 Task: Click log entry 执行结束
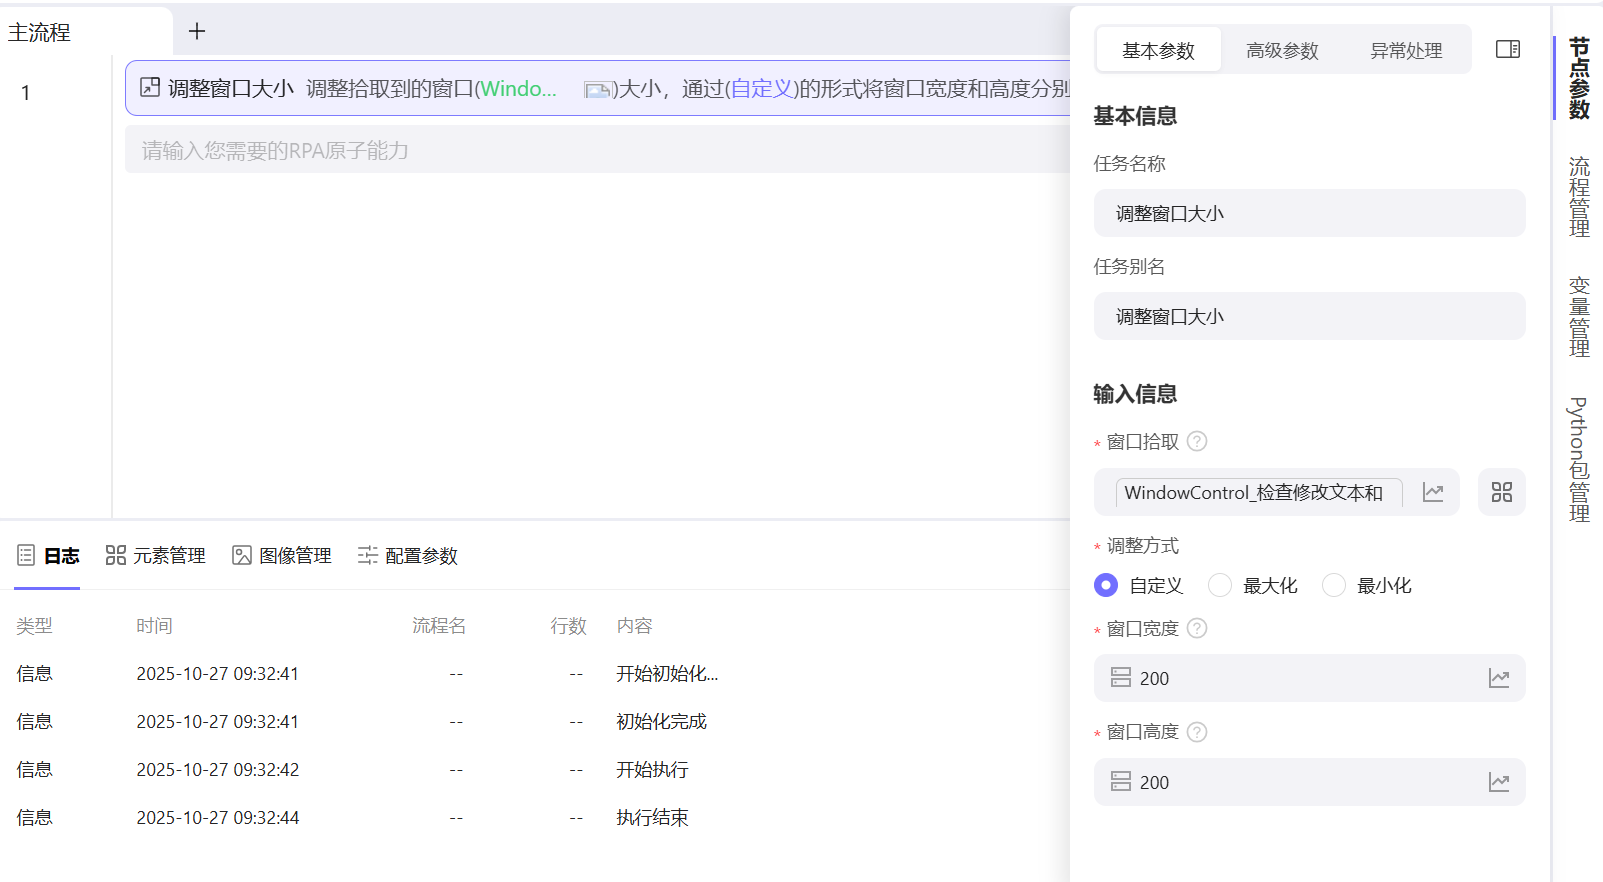[x=652, y=818]
